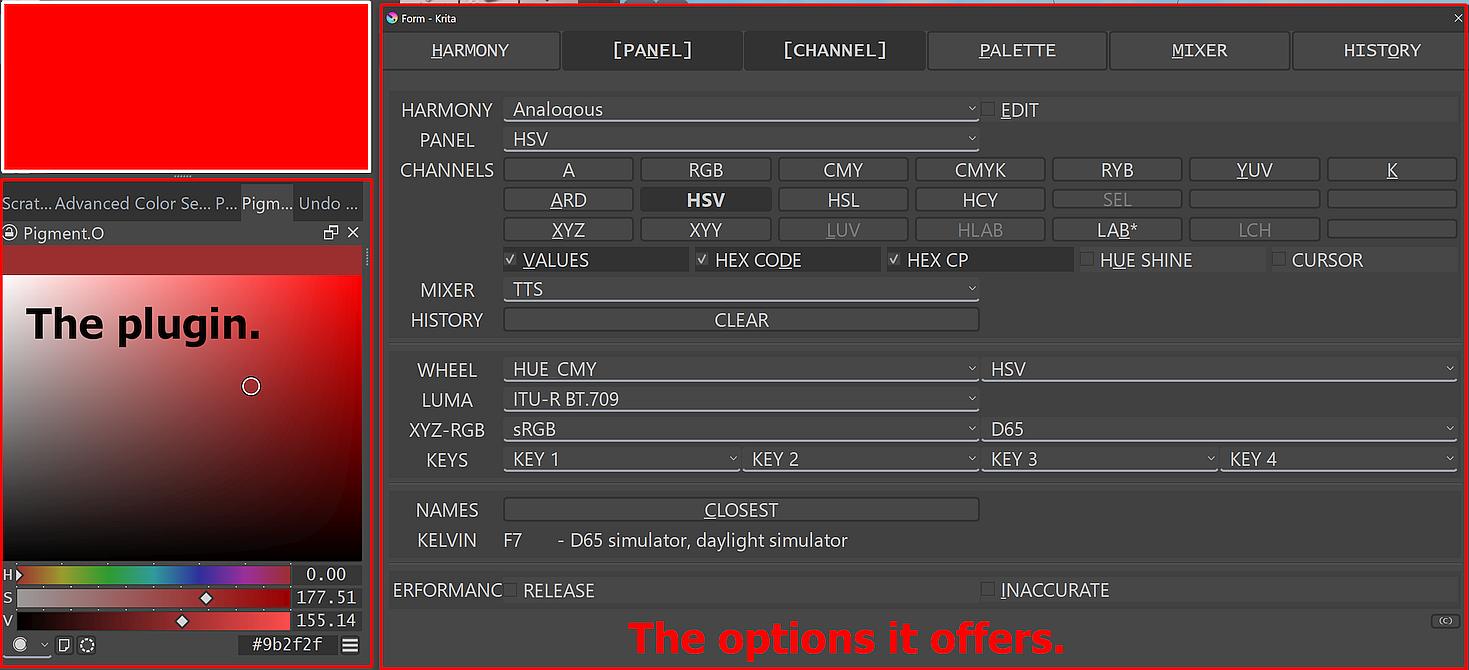Open the WHEEL HUE_CMY dropdown
This screenshot has height=670, width=1469.
741,370
